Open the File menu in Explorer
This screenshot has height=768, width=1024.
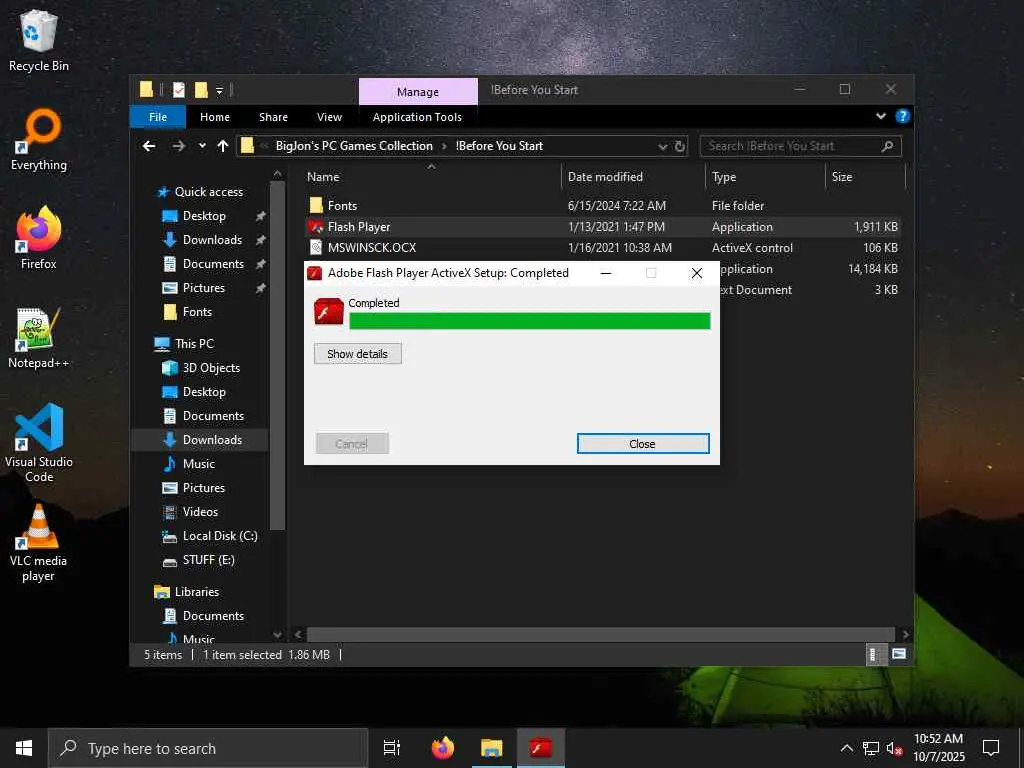pos(158,117)
